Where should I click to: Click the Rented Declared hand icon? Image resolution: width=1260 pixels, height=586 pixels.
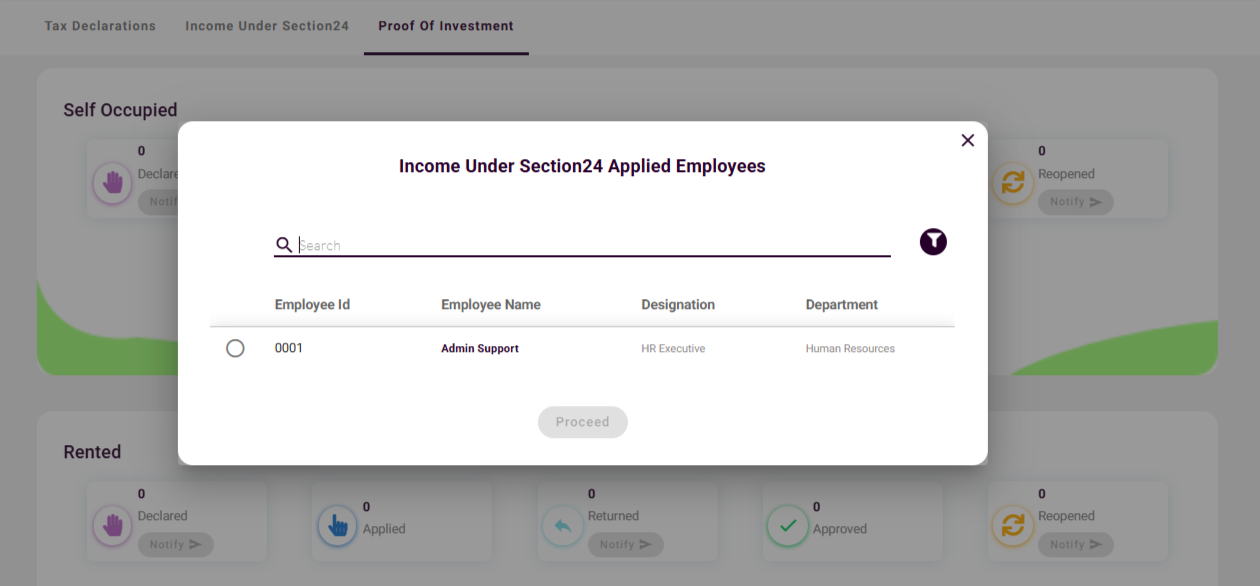tap(112, 526)
